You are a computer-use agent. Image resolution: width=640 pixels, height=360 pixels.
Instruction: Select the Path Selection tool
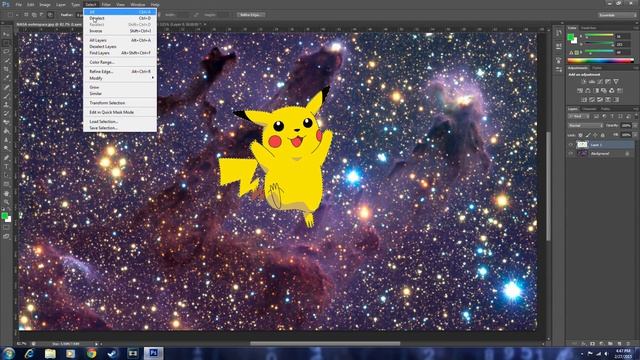pos(6,175)
